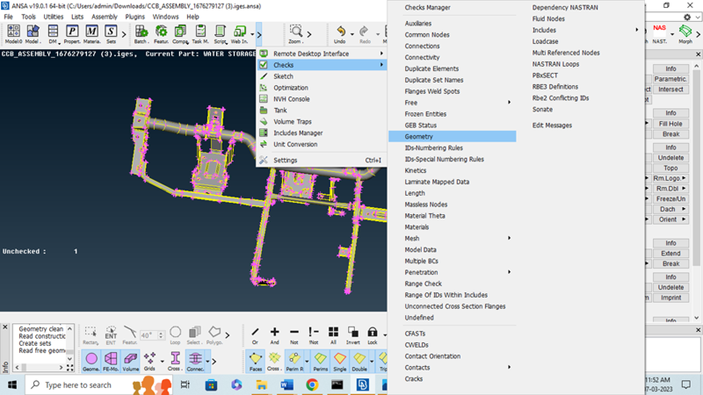Click the Topo button
Image resolution: width=703 pixels, height=395 pixels.
pos(671,168)
